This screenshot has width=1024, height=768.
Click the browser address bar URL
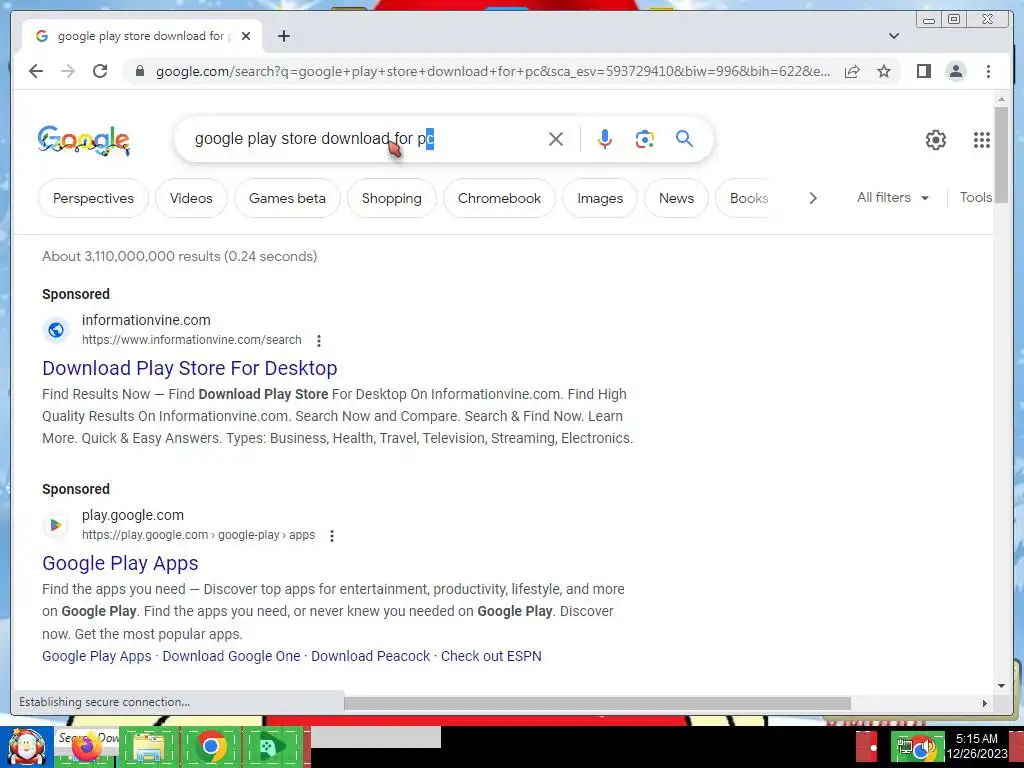(493, 71)
